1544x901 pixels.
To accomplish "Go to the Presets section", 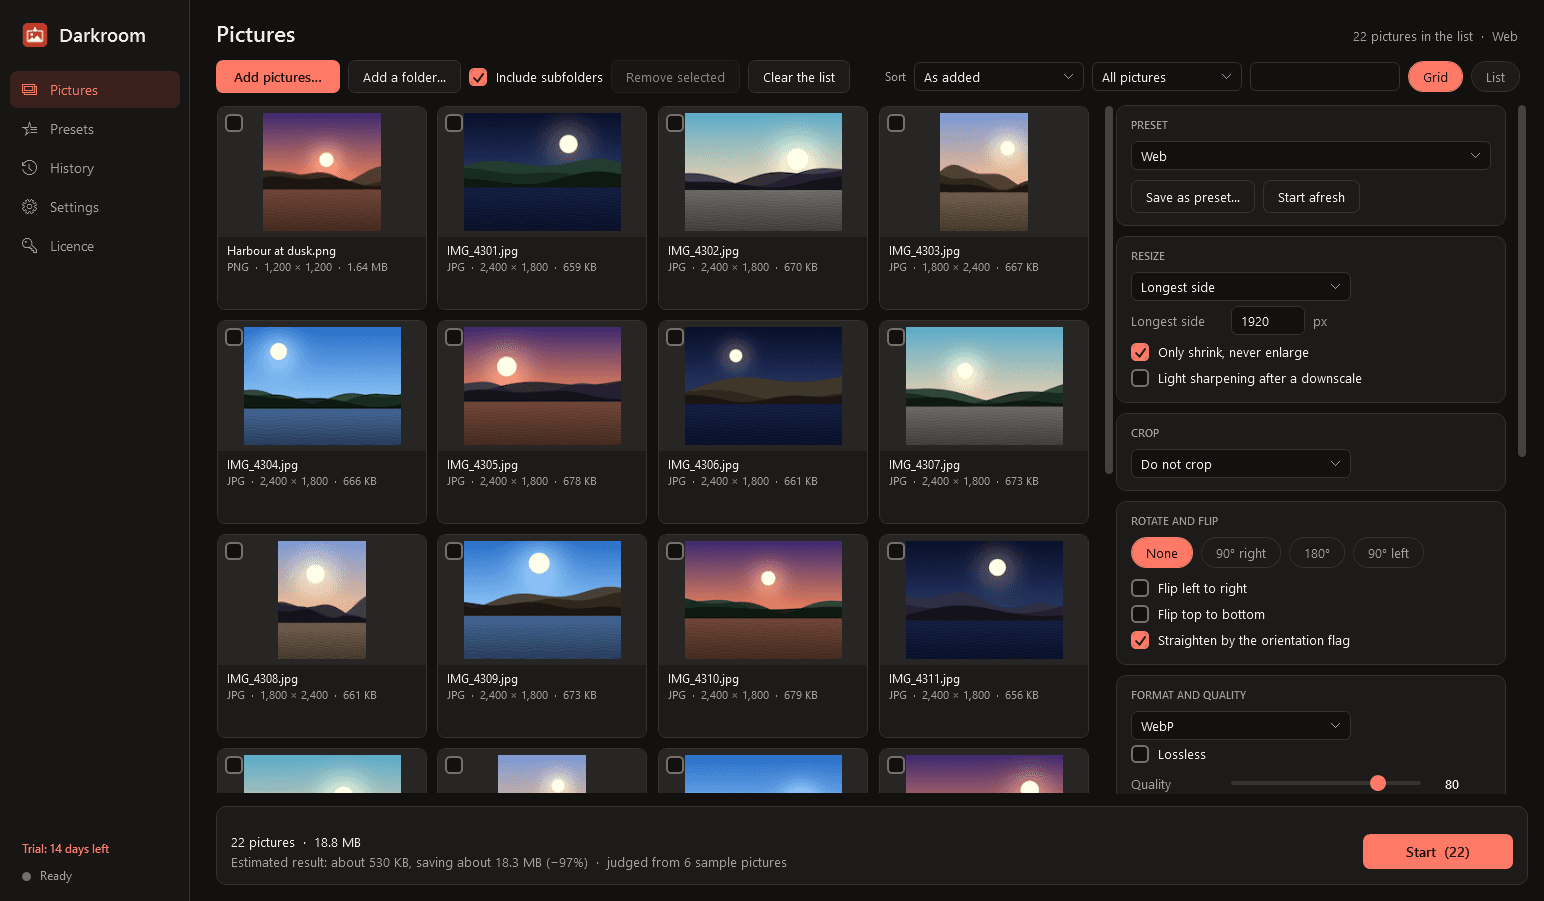I will coord(95,129).
